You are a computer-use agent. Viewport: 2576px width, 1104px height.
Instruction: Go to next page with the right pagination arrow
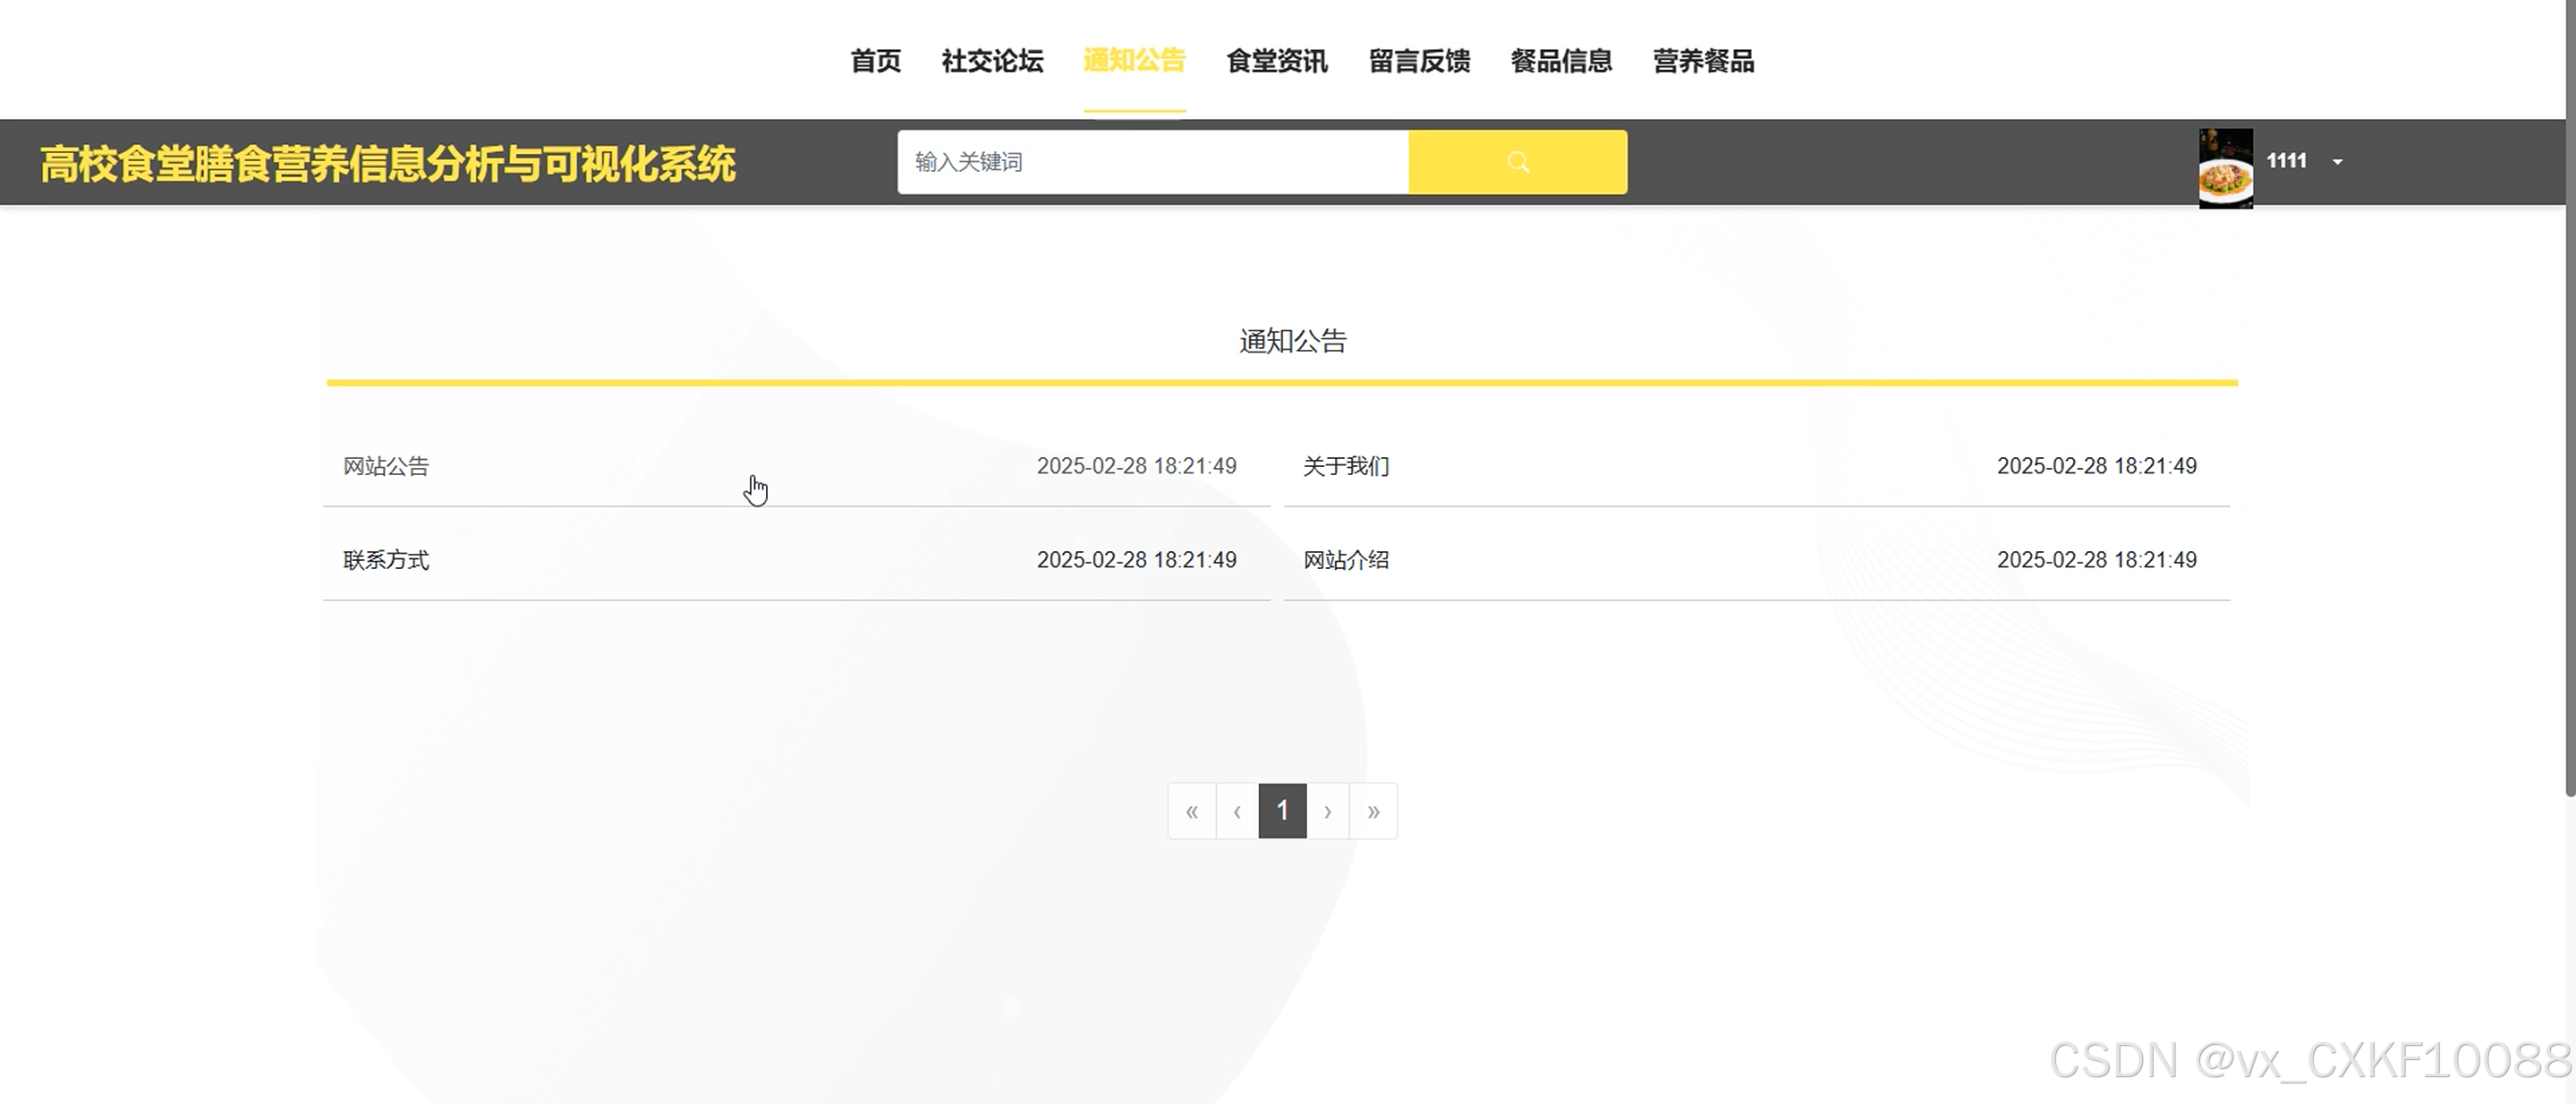pos(1327,811)
